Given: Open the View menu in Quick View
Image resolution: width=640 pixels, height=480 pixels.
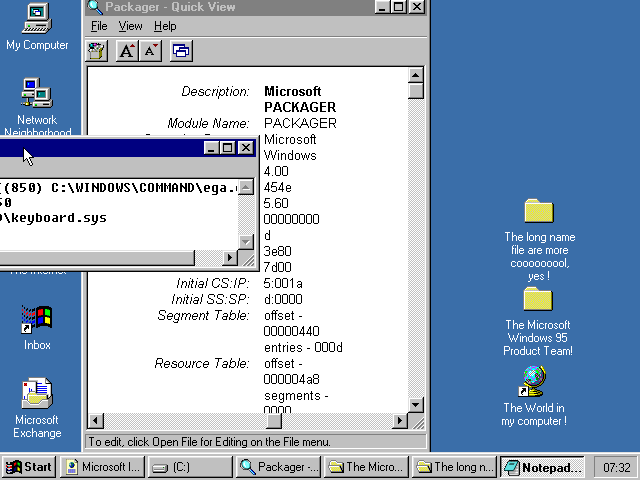Looking at the screenshot, I should (130, 26).
